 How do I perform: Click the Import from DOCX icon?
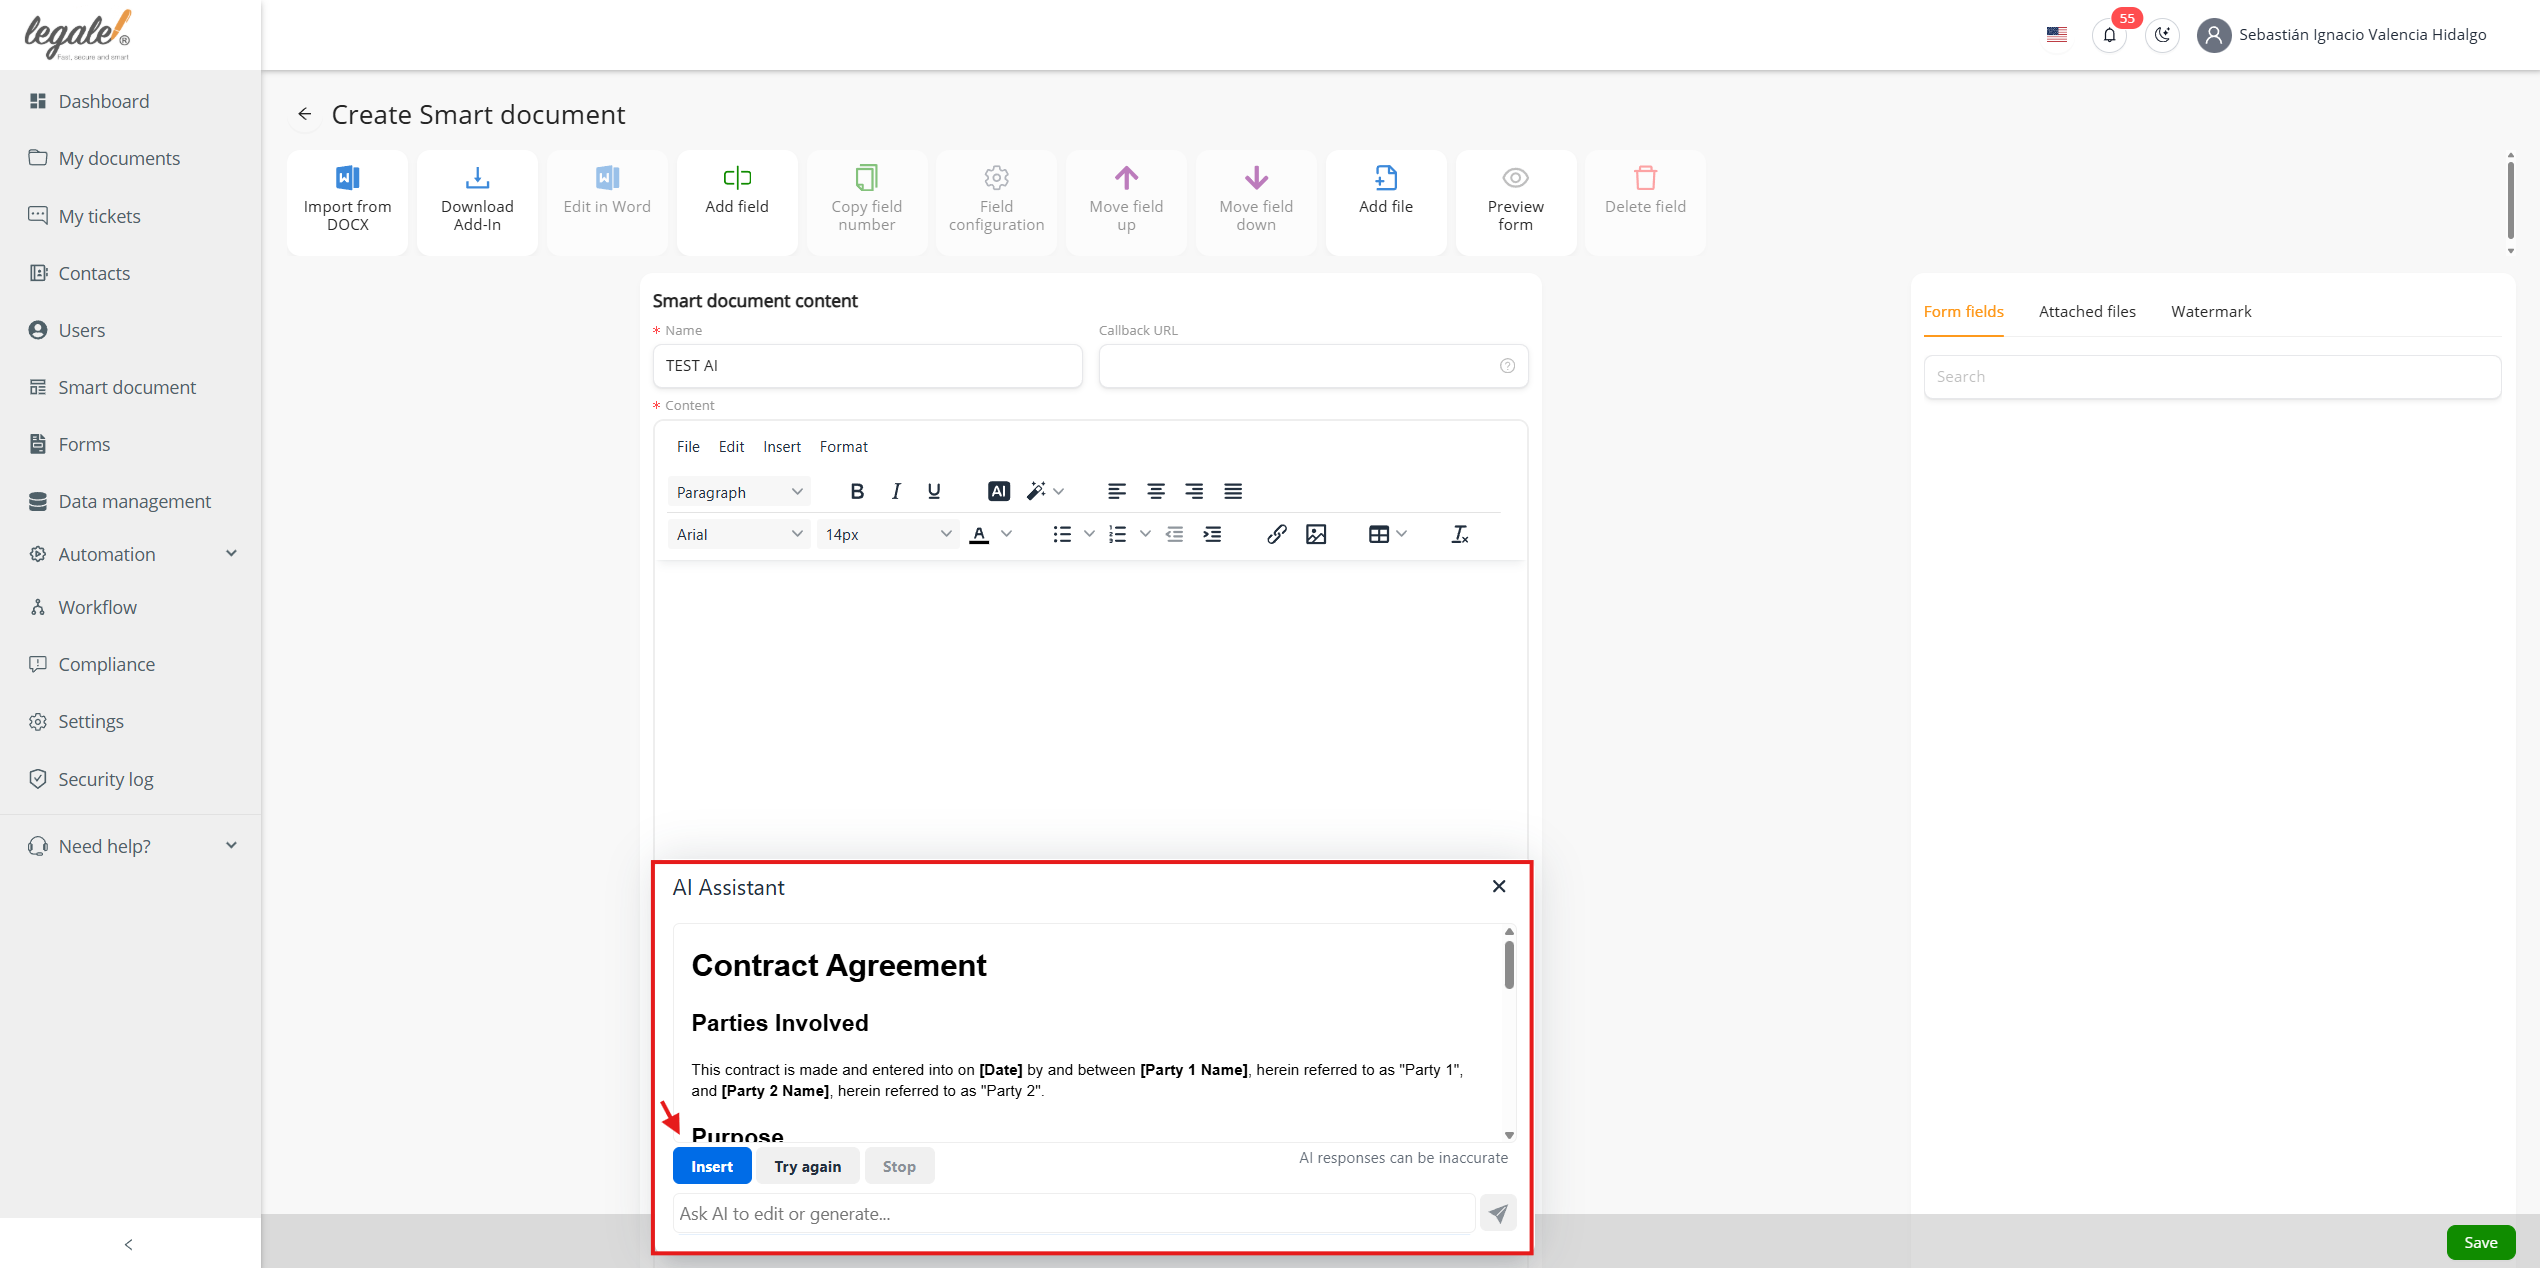[347, 178]
